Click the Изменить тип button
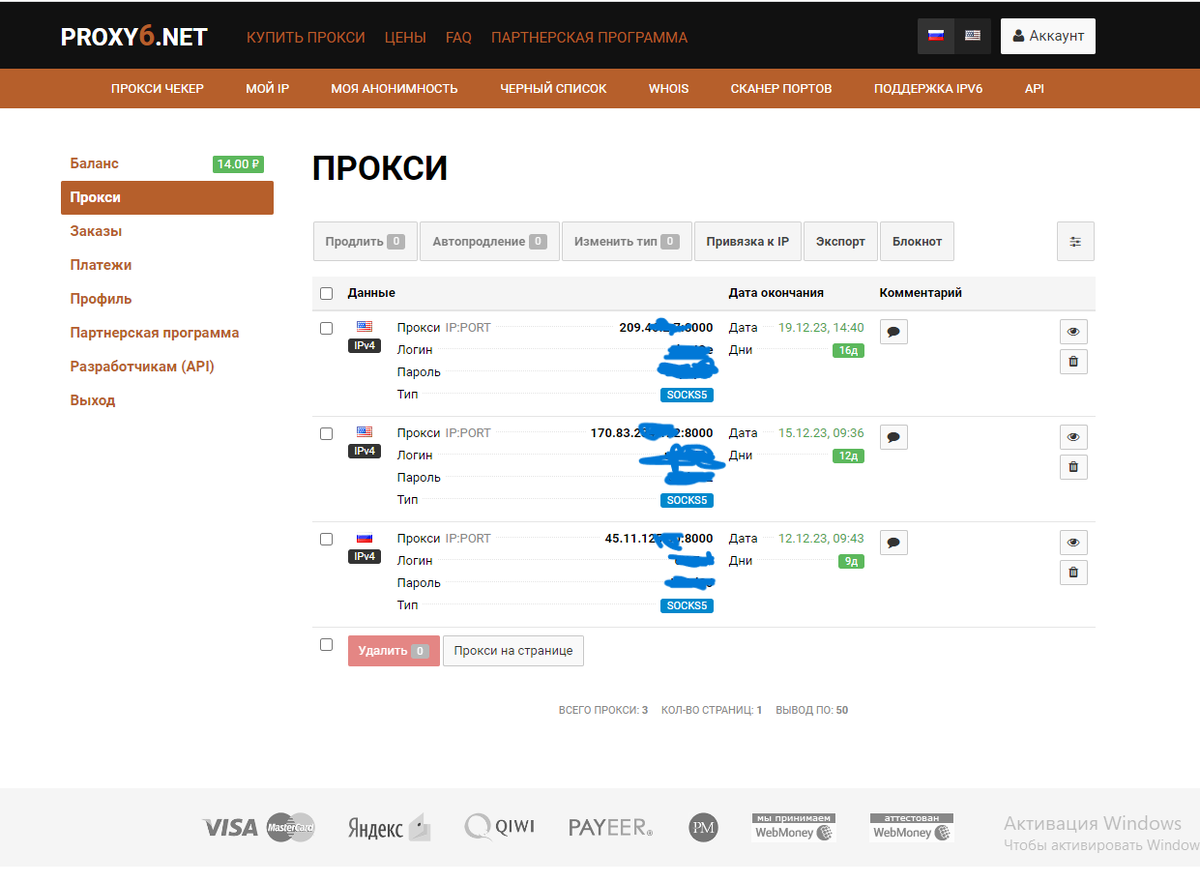Image resolution: width=1200 pixels, height=883 pixels. pyautogui.click(x=627, y=241)
